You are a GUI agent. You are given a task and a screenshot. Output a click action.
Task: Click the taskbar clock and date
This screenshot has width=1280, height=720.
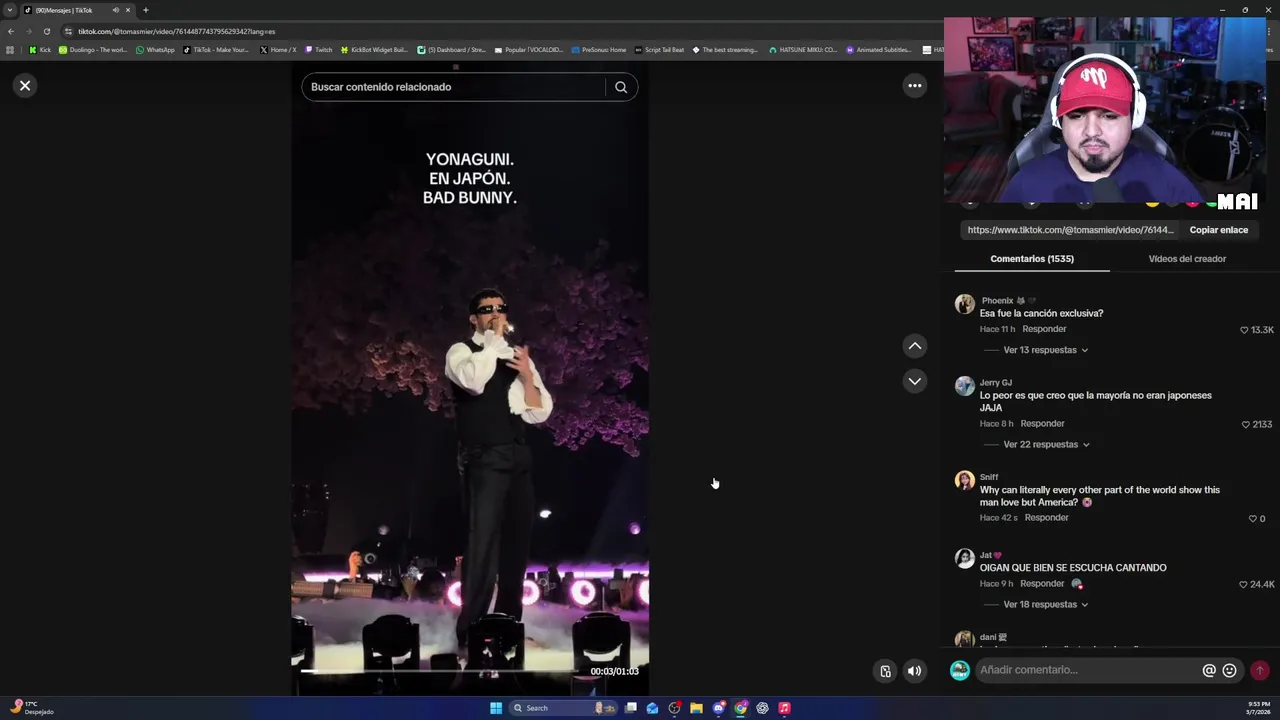1258,708
